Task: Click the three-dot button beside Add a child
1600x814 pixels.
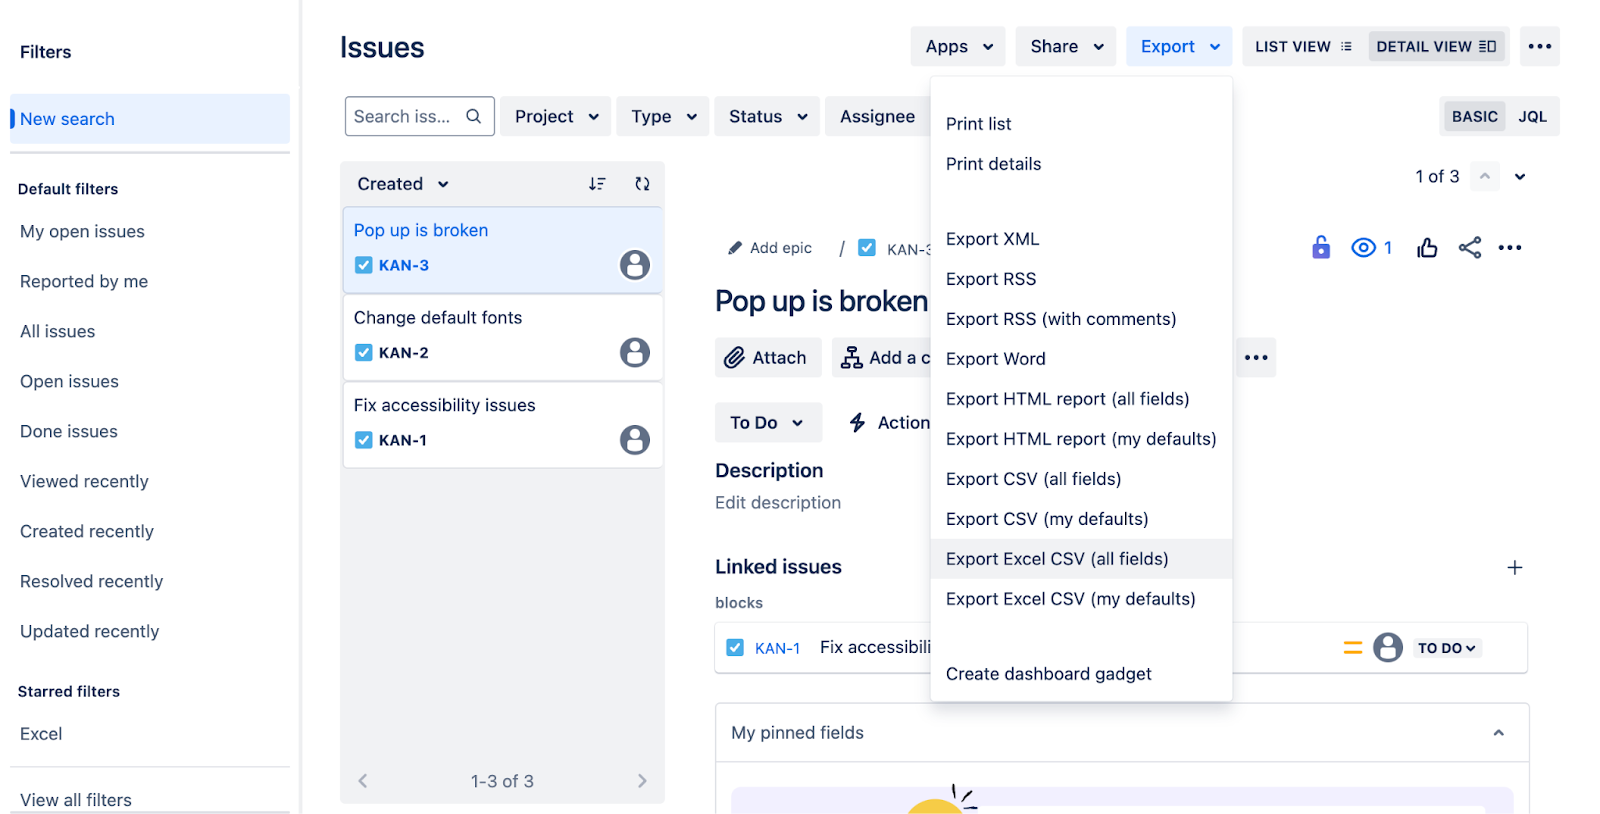Action: pyautogui.click(x=1256, y=357)
